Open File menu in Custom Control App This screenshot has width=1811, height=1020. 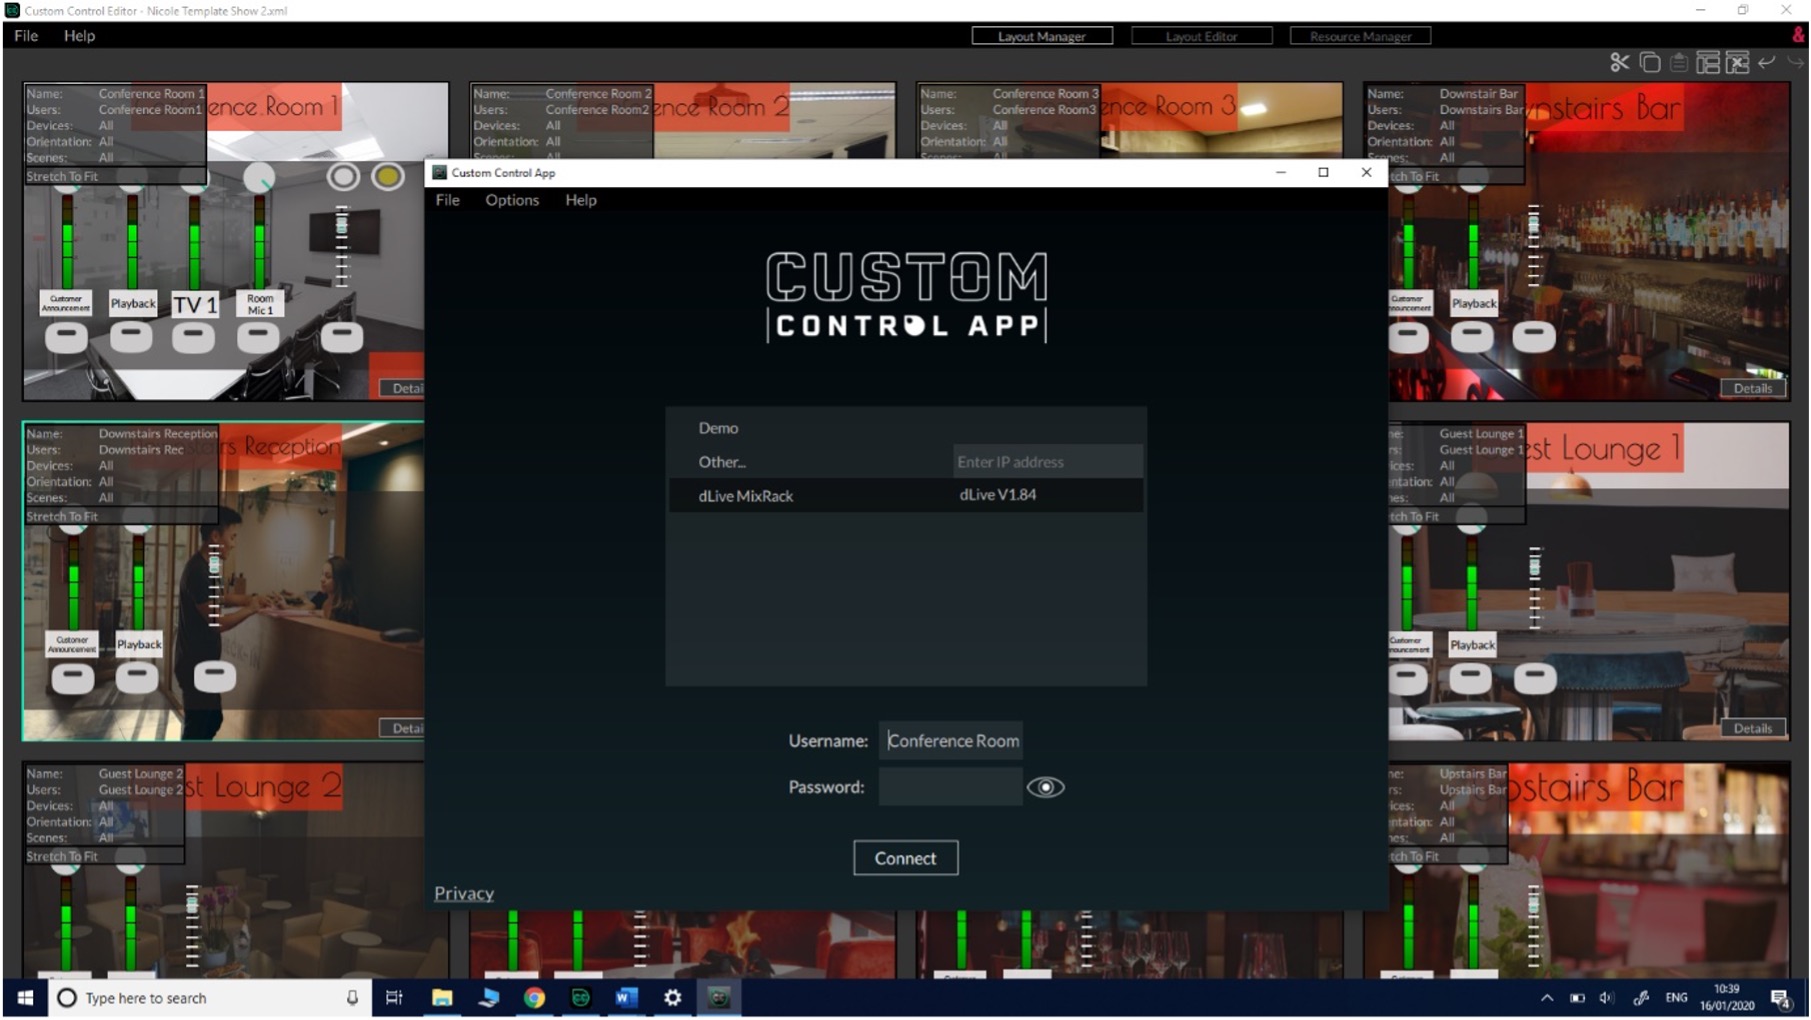447,200
